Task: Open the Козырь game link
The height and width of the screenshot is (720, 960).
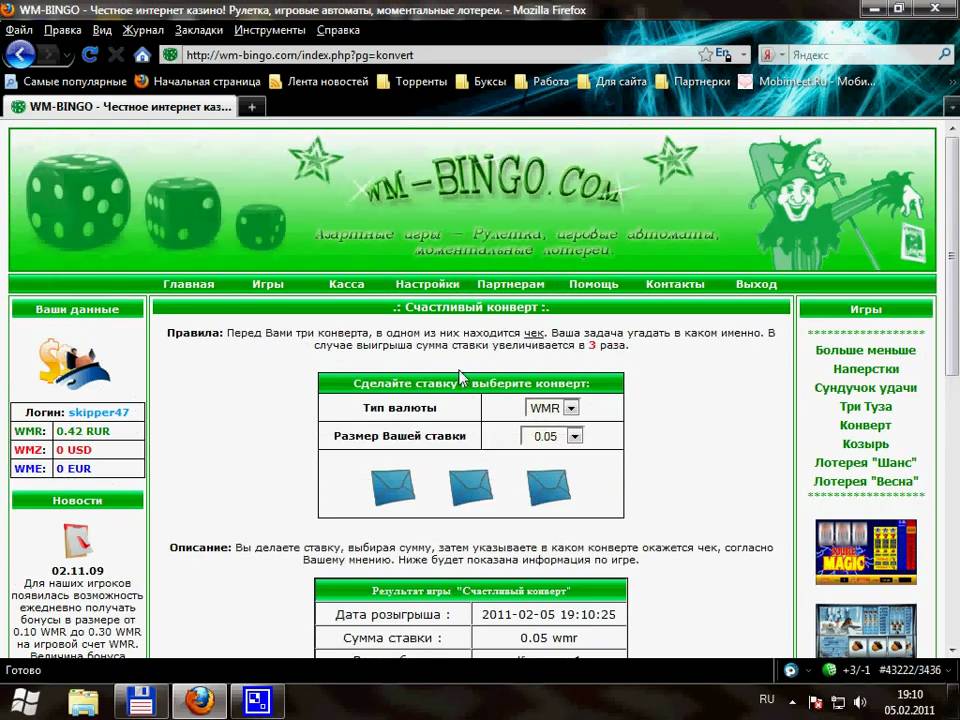Action: click(865, 444)
